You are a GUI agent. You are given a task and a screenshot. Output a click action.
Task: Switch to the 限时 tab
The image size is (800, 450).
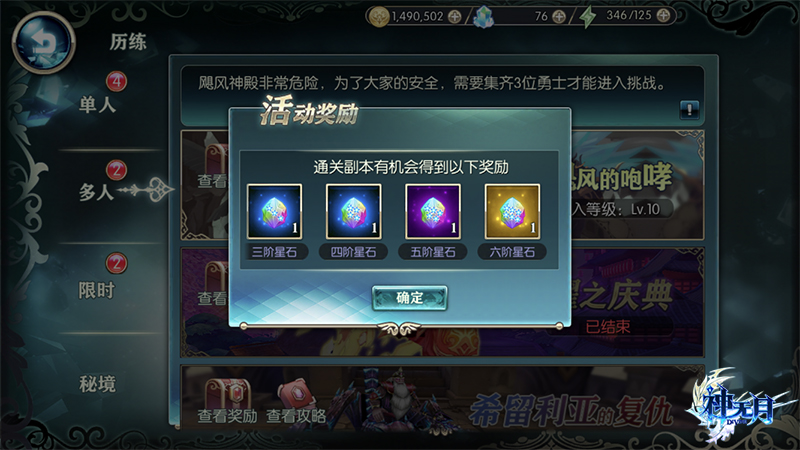click(x=96, y=290)
